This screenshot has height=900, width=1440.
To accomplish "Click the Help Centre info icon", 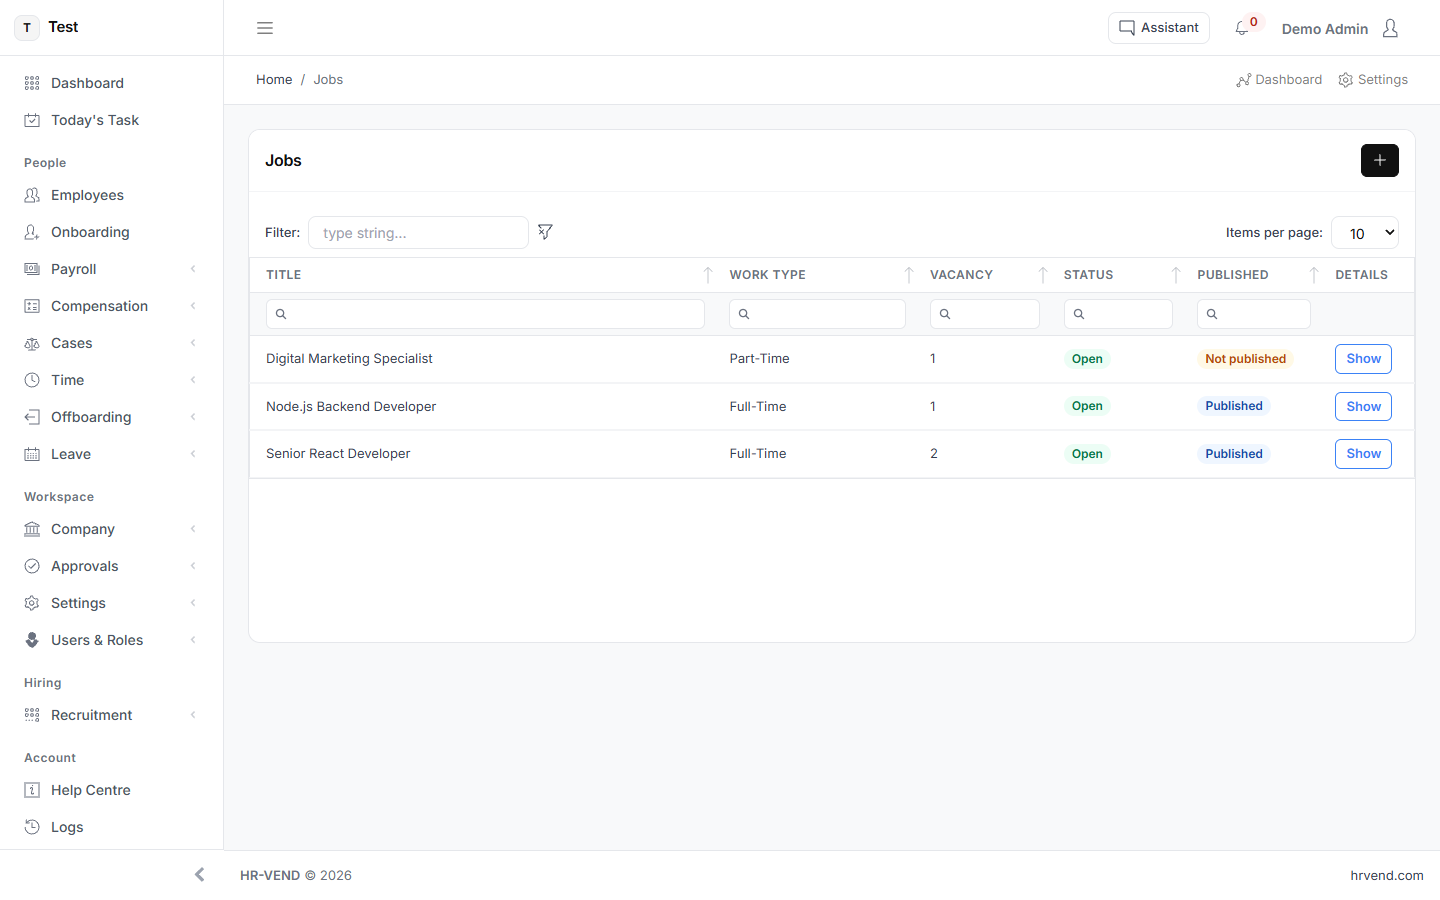I will click(x=32, y=790).
